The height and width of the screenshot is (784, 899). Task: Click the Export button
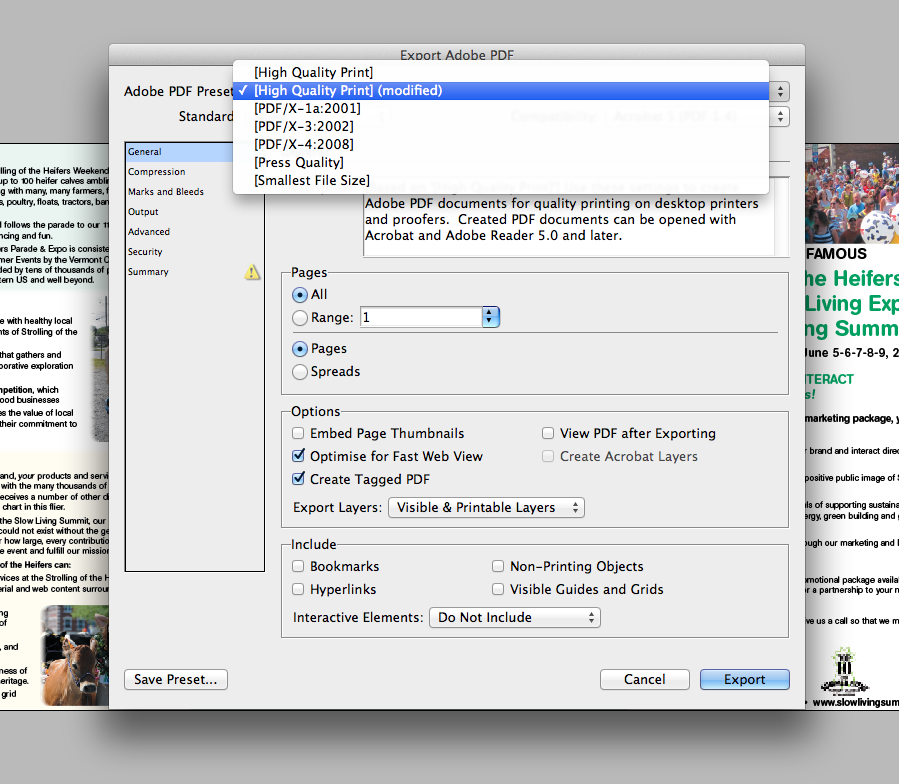[744, 680]
